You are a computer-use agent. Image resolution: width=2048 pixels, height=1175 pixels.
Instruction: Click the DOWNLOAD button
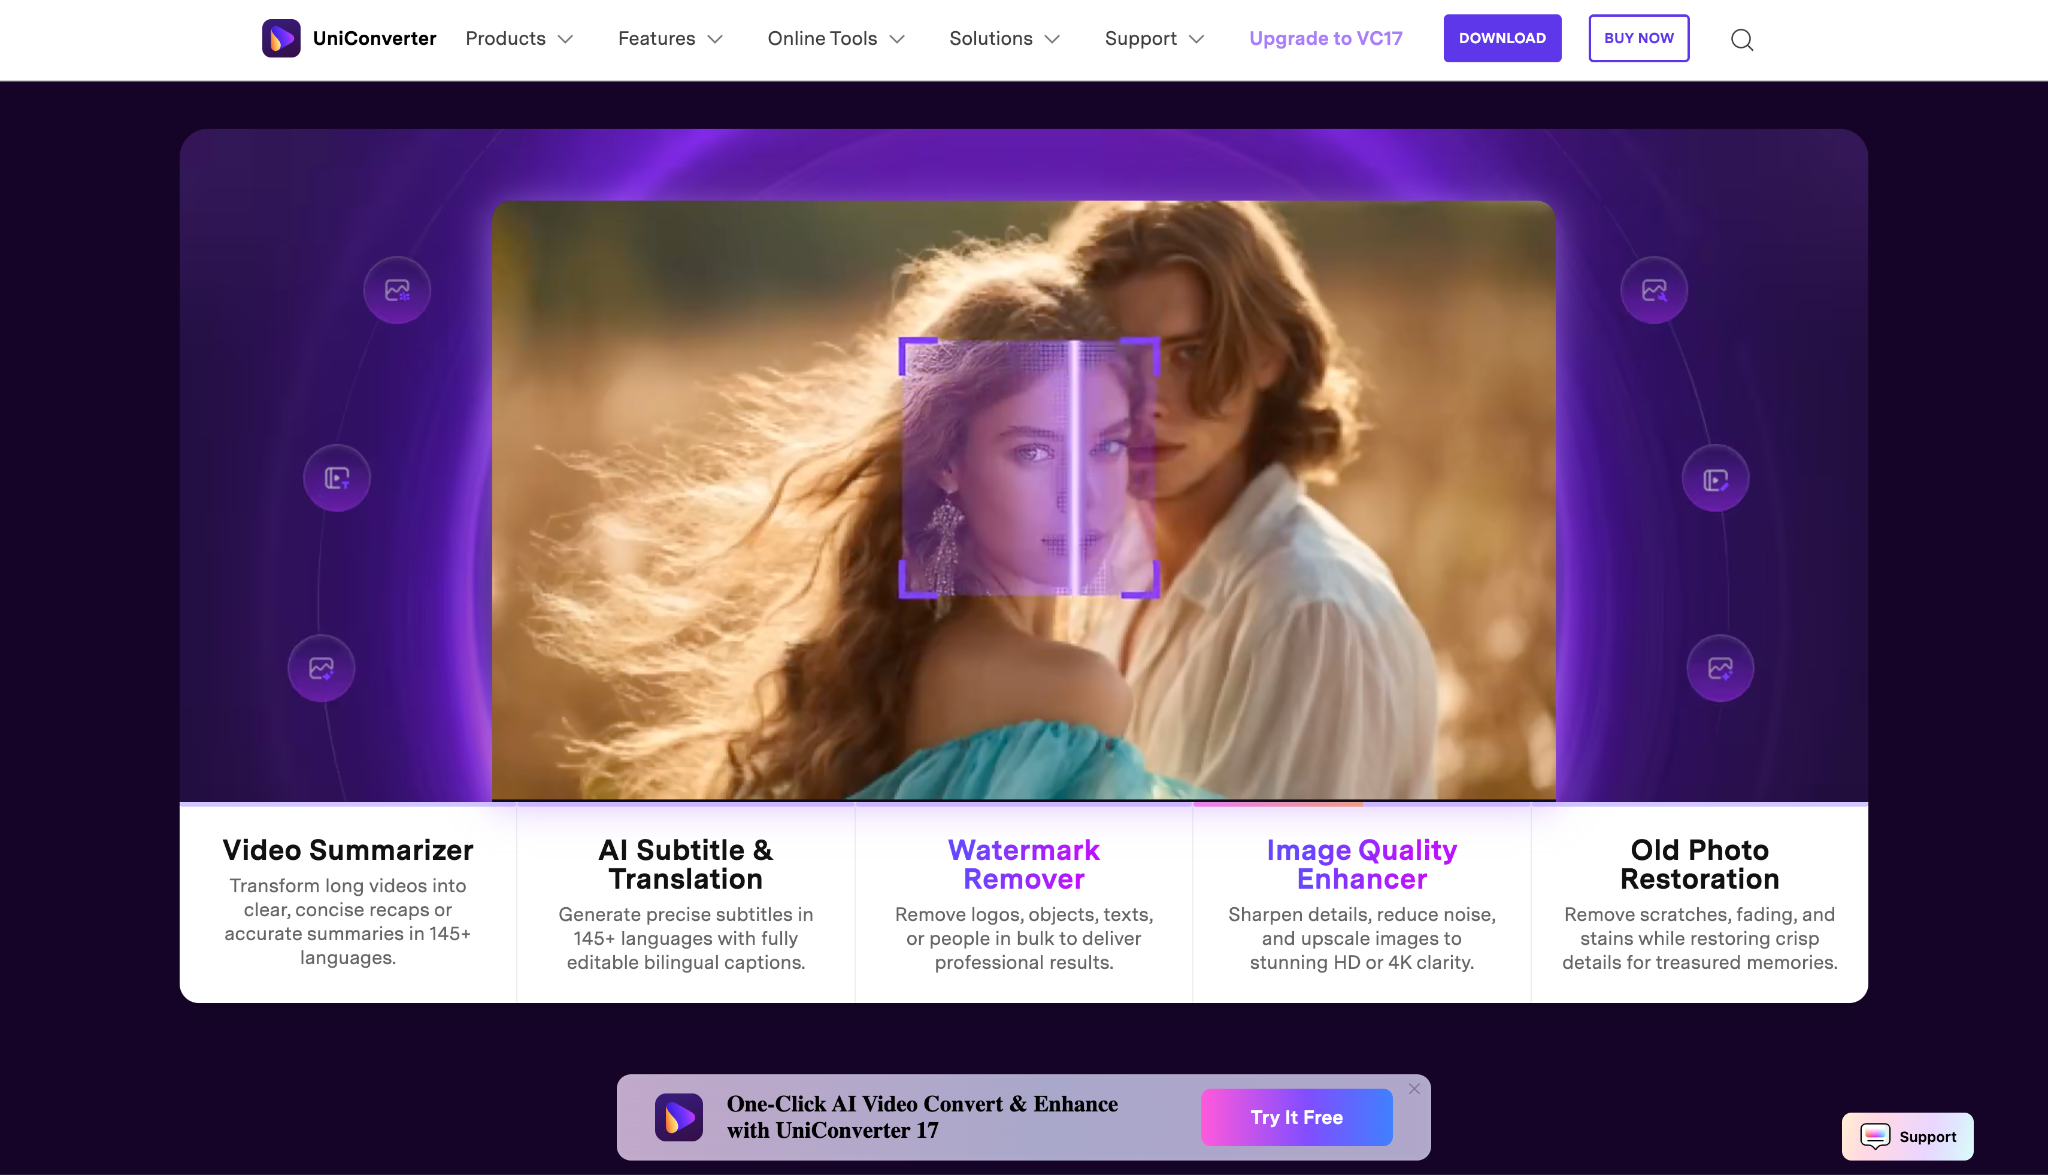point(1502,38)
